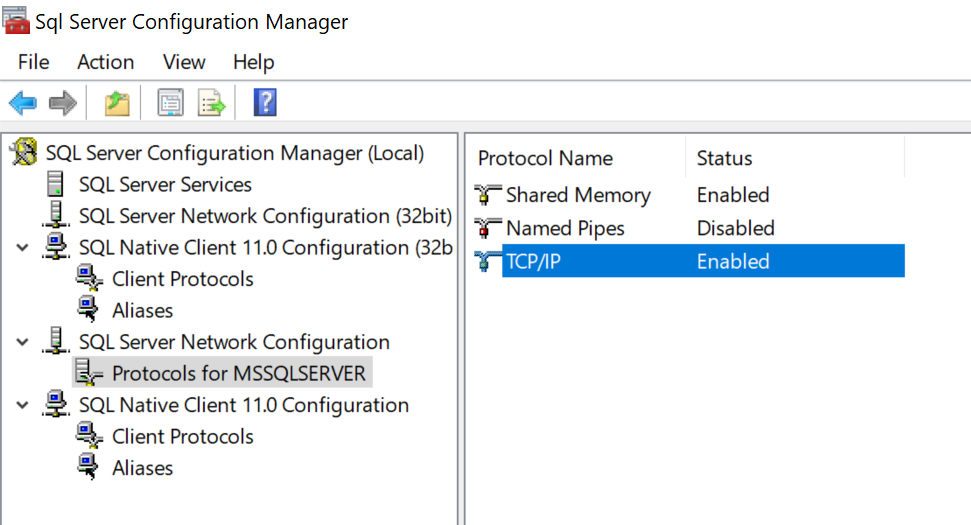The height and width of the screenshot is (525, 971).
Task: Click the Shared Memory protocol icon
Action: coord(488,195)
